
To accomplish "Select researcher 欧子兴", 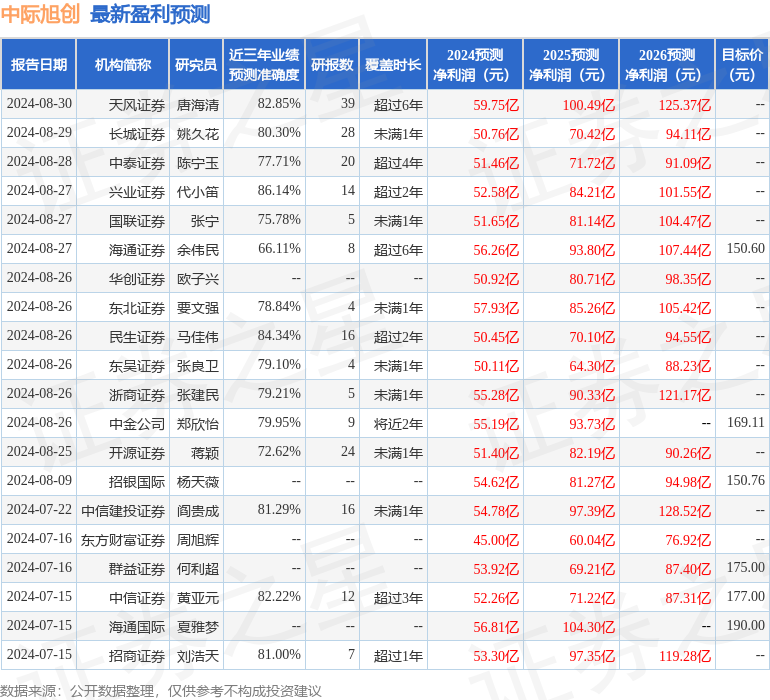I will (198, 279).
